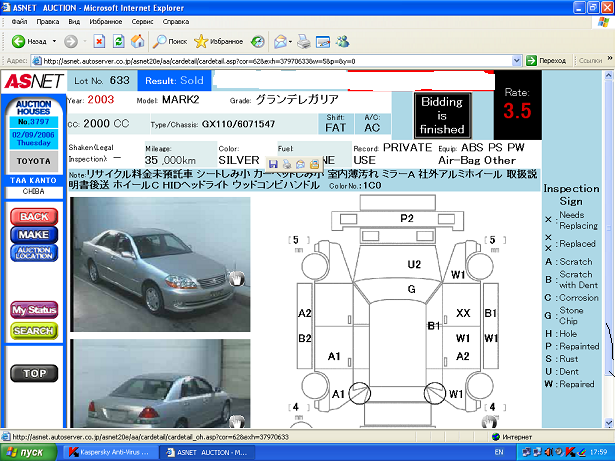Open the Back history dropdown arrow
This screenshot has width=615, height=461.
pyautogui.click(x=54, y=41)
